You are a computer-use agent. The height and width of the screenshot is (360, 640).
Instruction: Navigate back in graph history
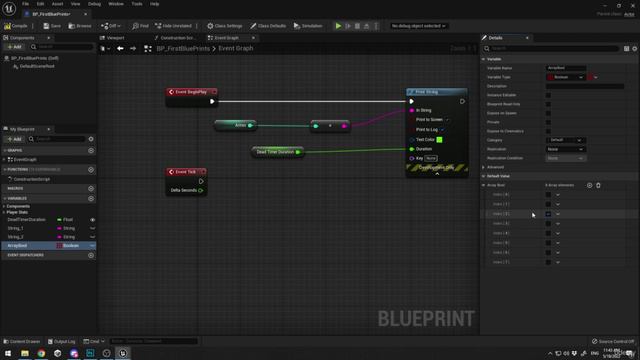tap(120, 49)
